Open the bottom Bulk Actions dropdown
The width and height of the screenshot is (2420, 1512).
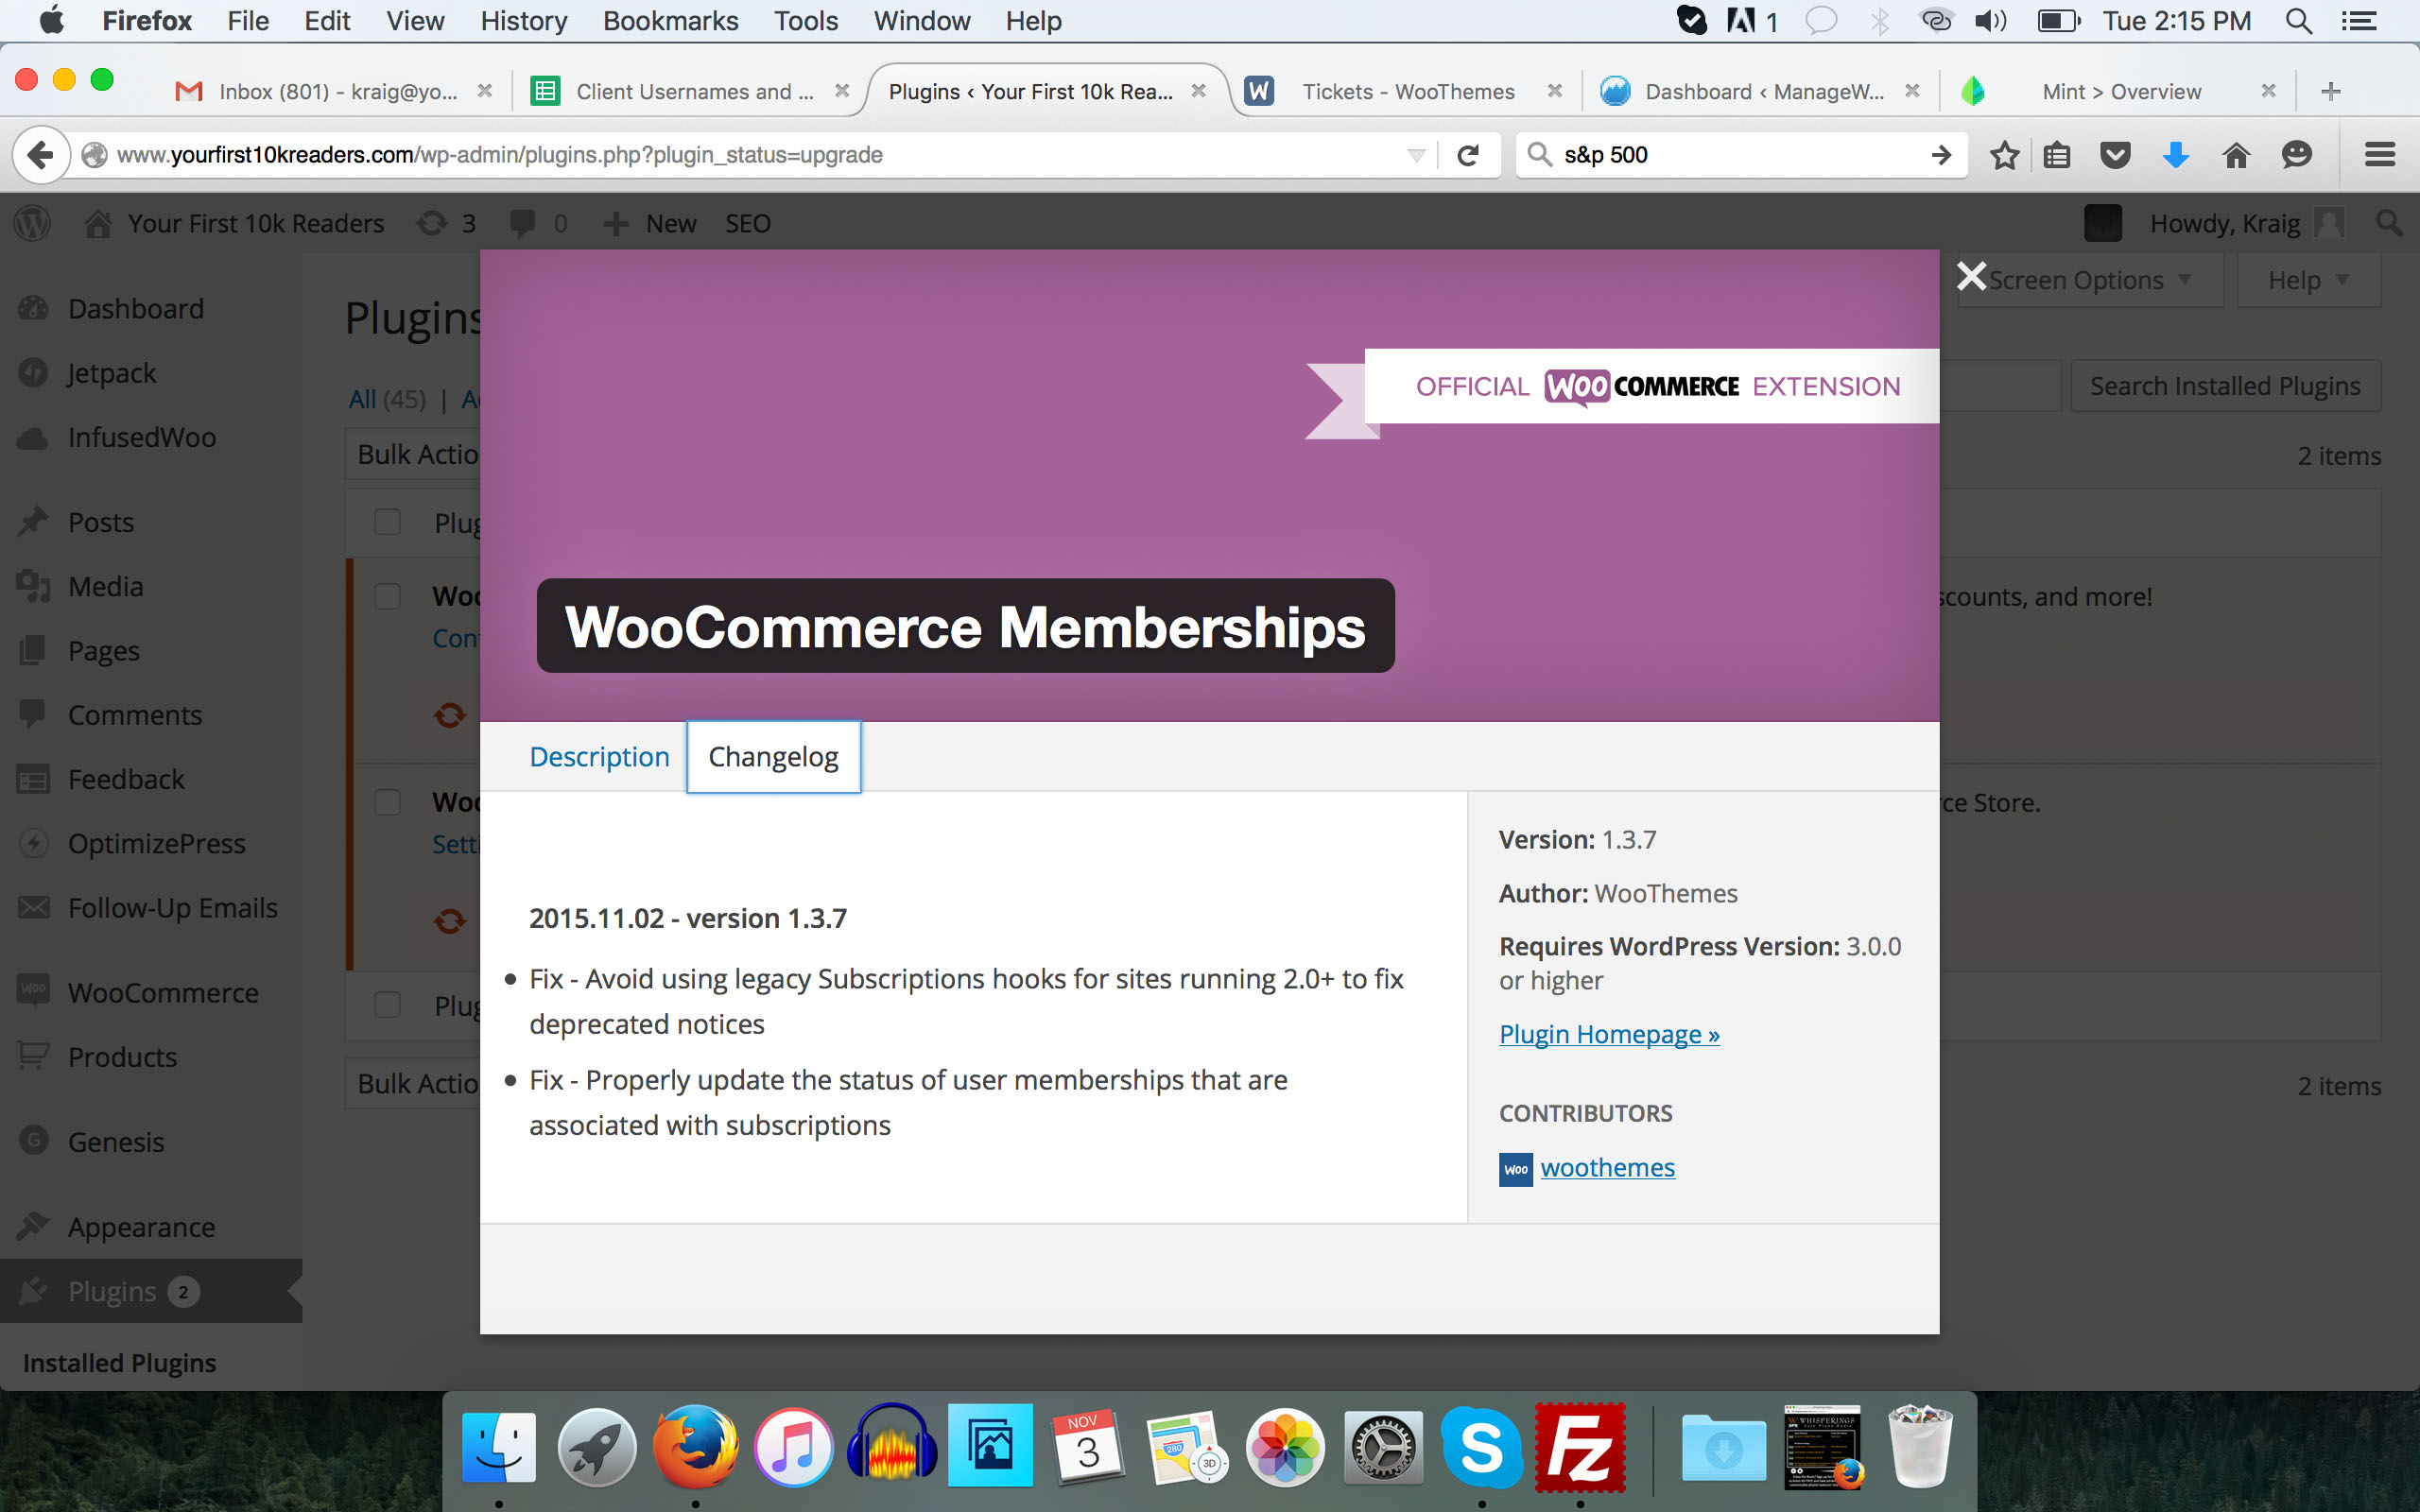click(414, 1084)
